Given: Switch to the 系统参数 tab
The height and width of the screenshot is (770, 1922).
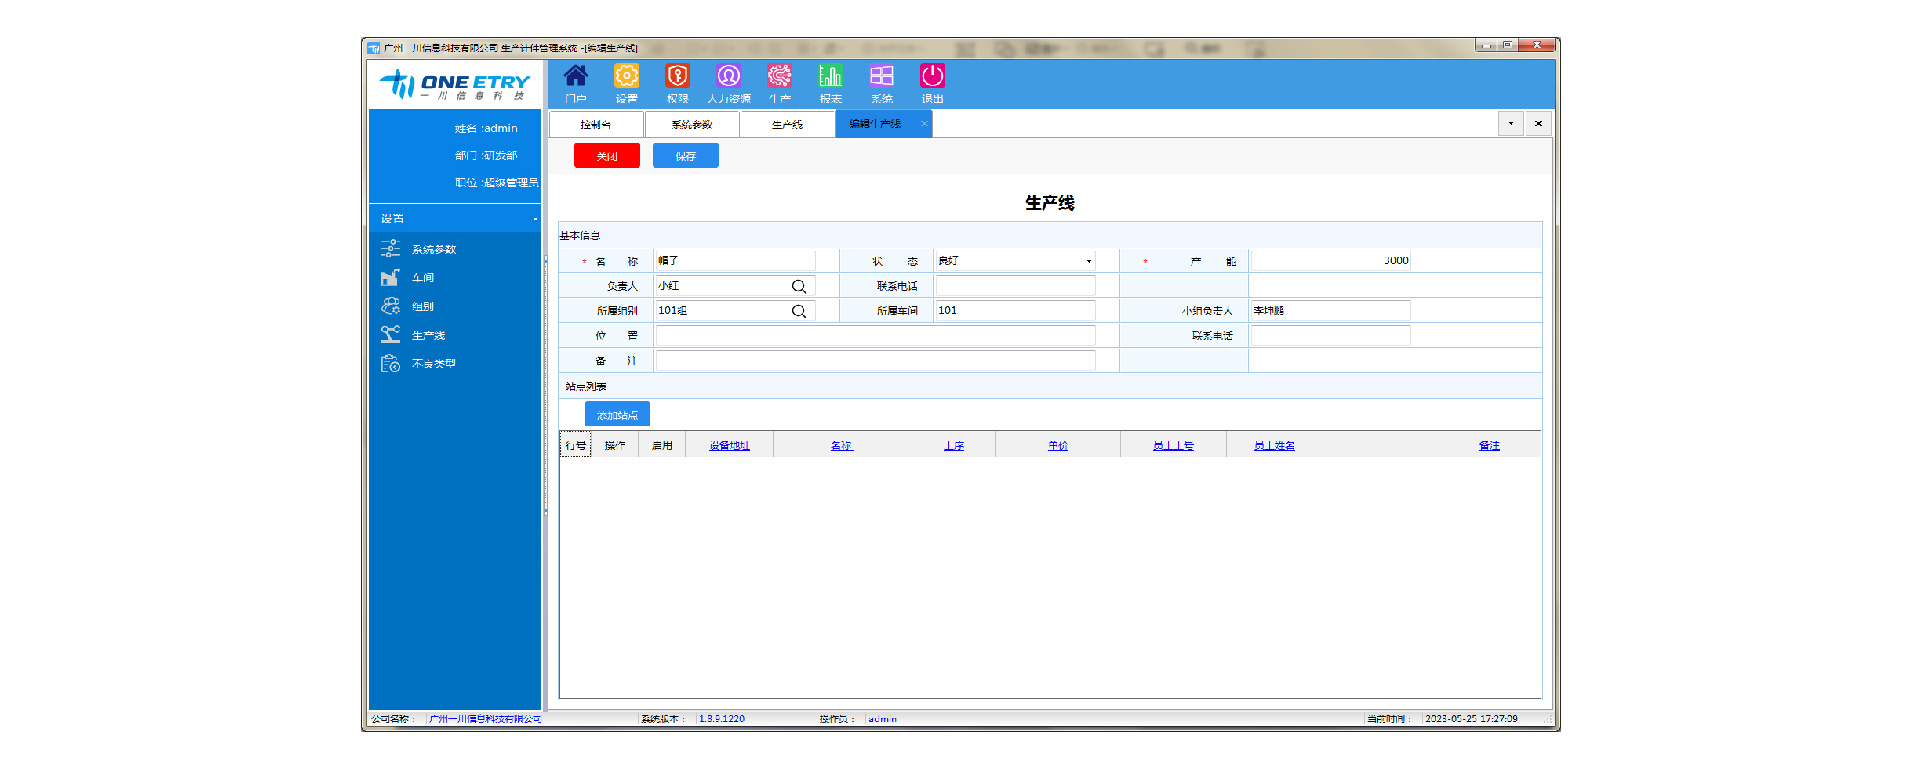Looking at the screenshot, I should click(692, 125).
